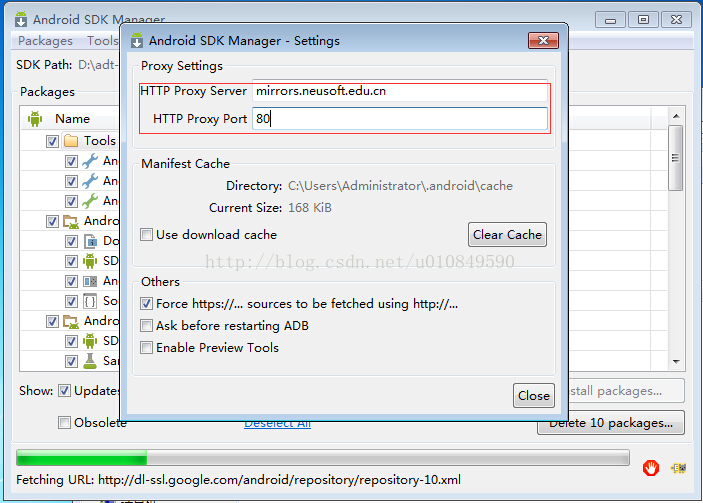Image resolution: width=703 pixels, height=503 pixels.
Task: Enable Ask before restarting ADB
Action: click(146, 325)
